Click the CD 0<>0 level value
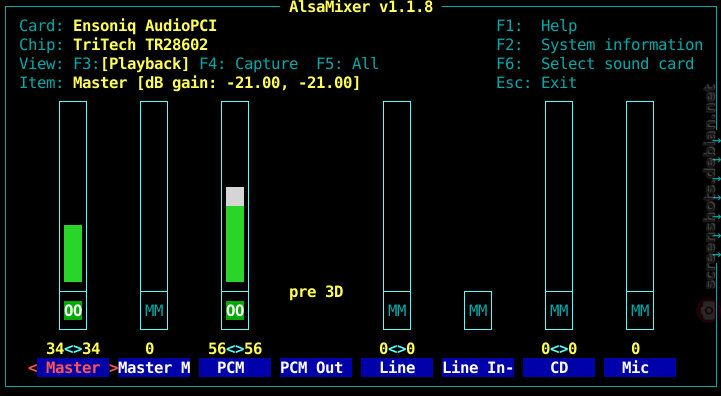 [x=559, y=349]
